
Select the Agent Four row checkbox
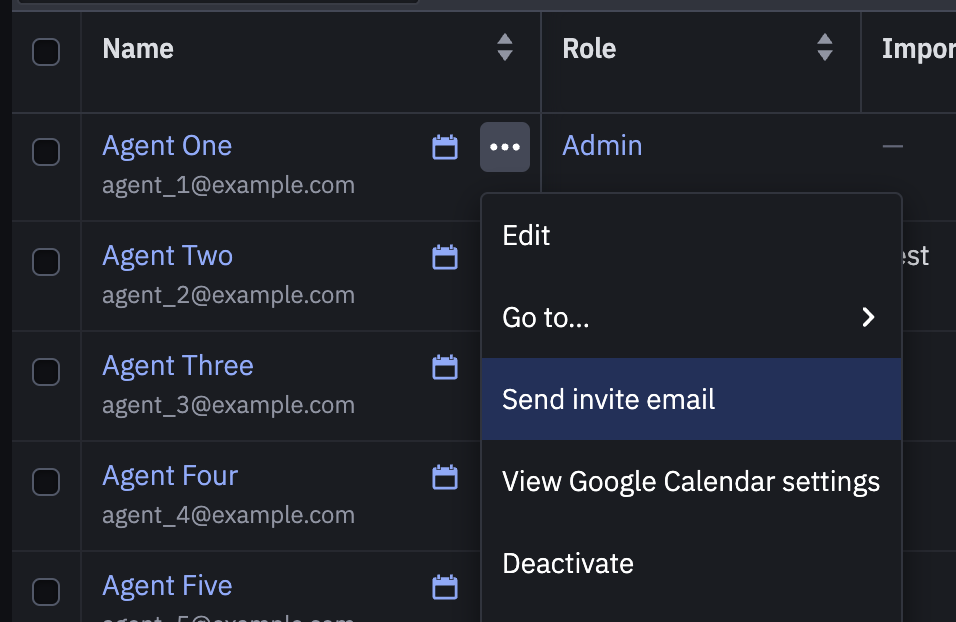pyautogui.click(x=46, y=482)
